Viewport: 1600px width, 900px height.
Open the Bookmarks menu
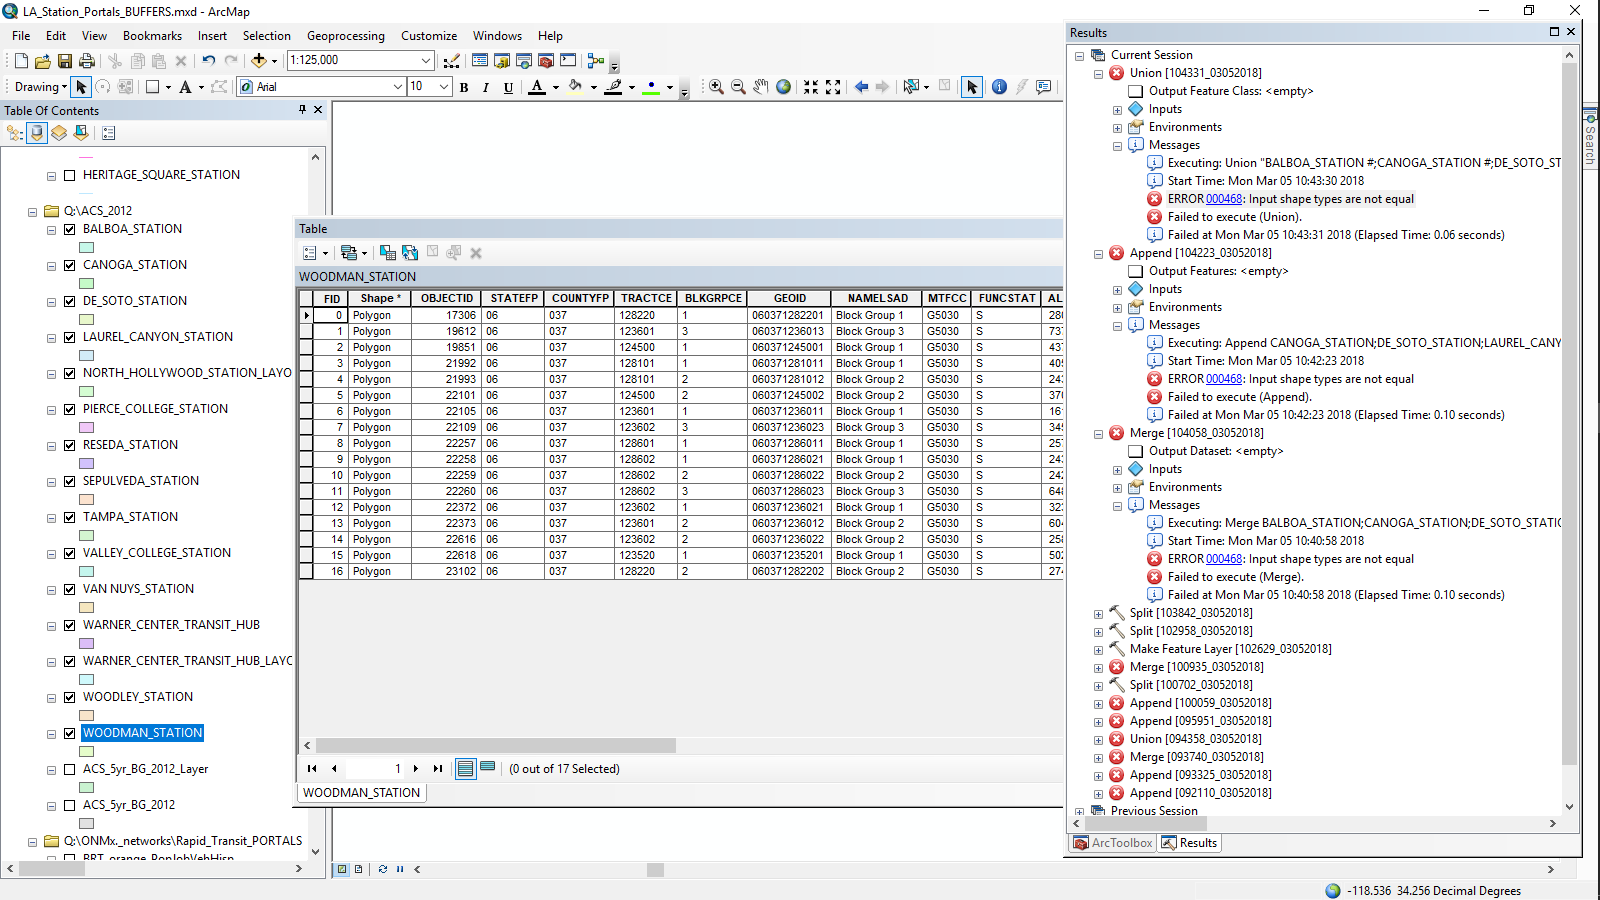(152, 36)
